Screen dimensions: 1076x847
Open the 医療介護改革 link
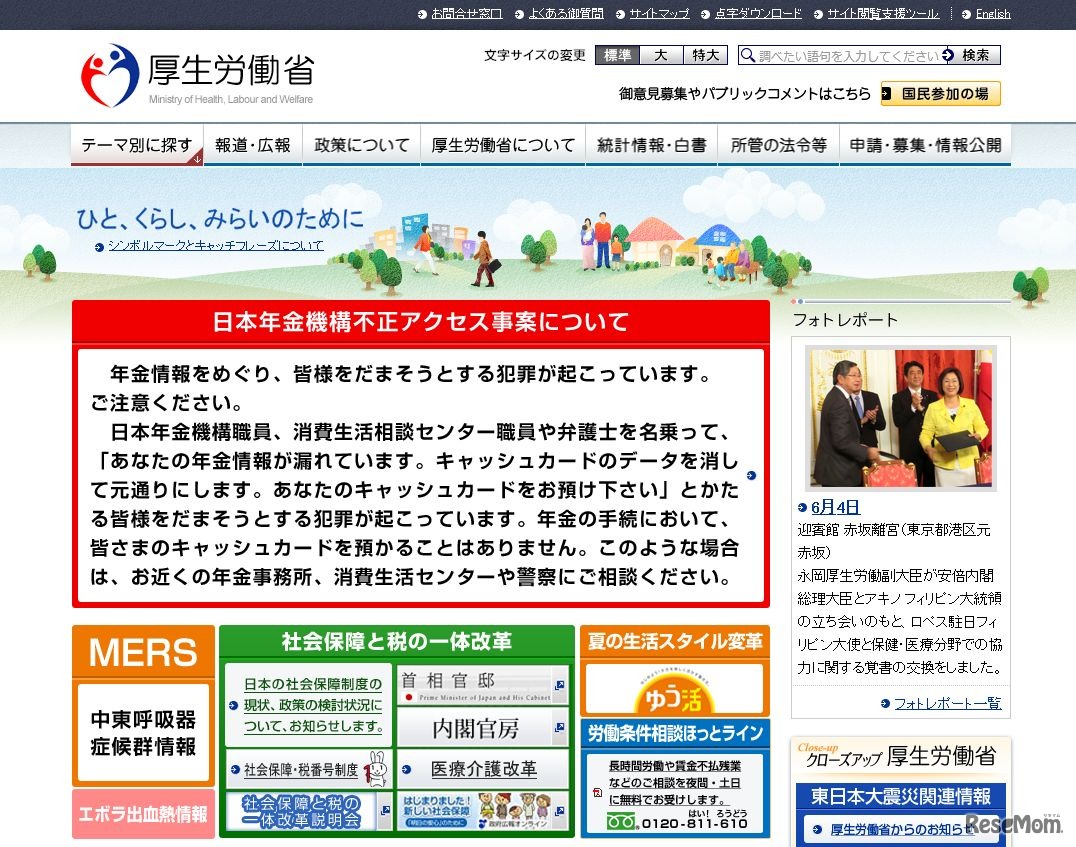484,769
